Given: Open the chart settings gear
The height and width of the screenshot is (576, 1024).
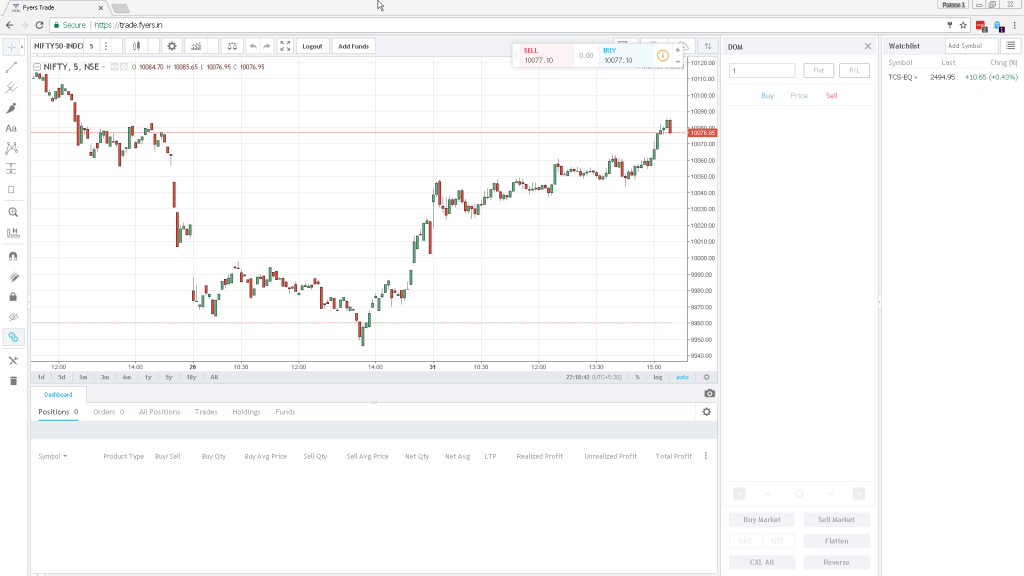Looking at the screenshot, I should (x=173, y=45).
